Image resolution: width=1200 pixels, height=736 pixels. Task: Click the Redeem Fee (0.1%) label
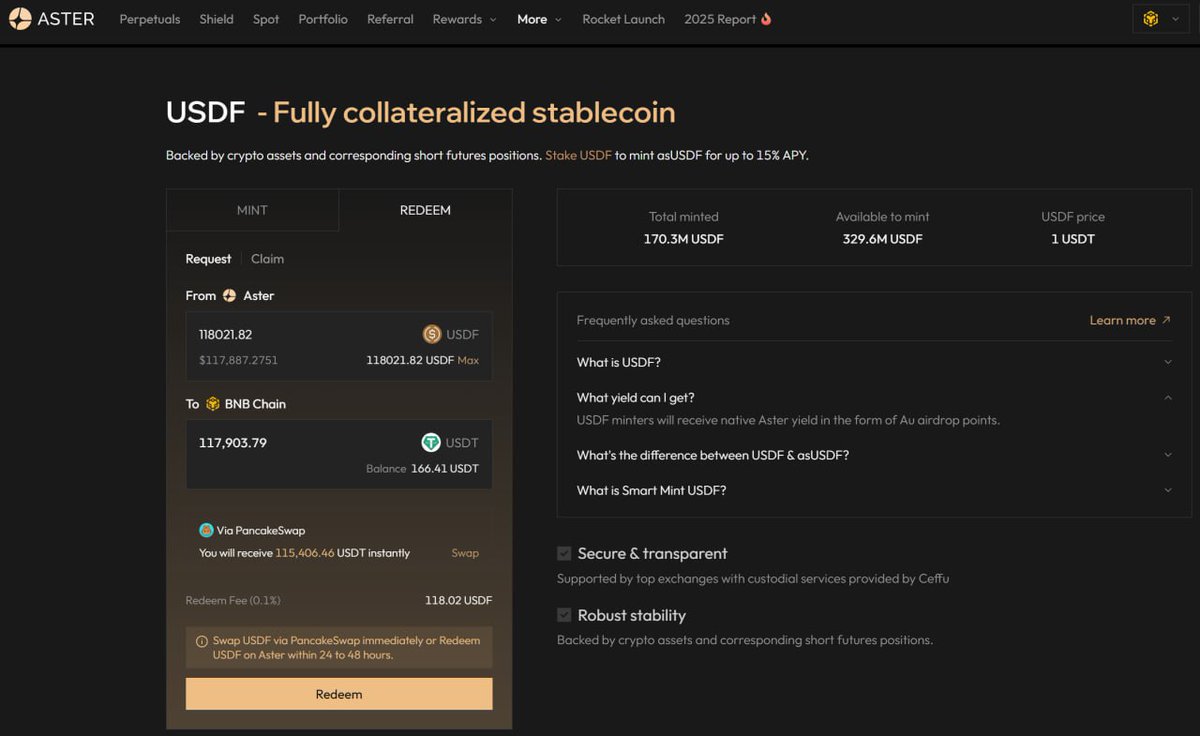tap(233, 601)
